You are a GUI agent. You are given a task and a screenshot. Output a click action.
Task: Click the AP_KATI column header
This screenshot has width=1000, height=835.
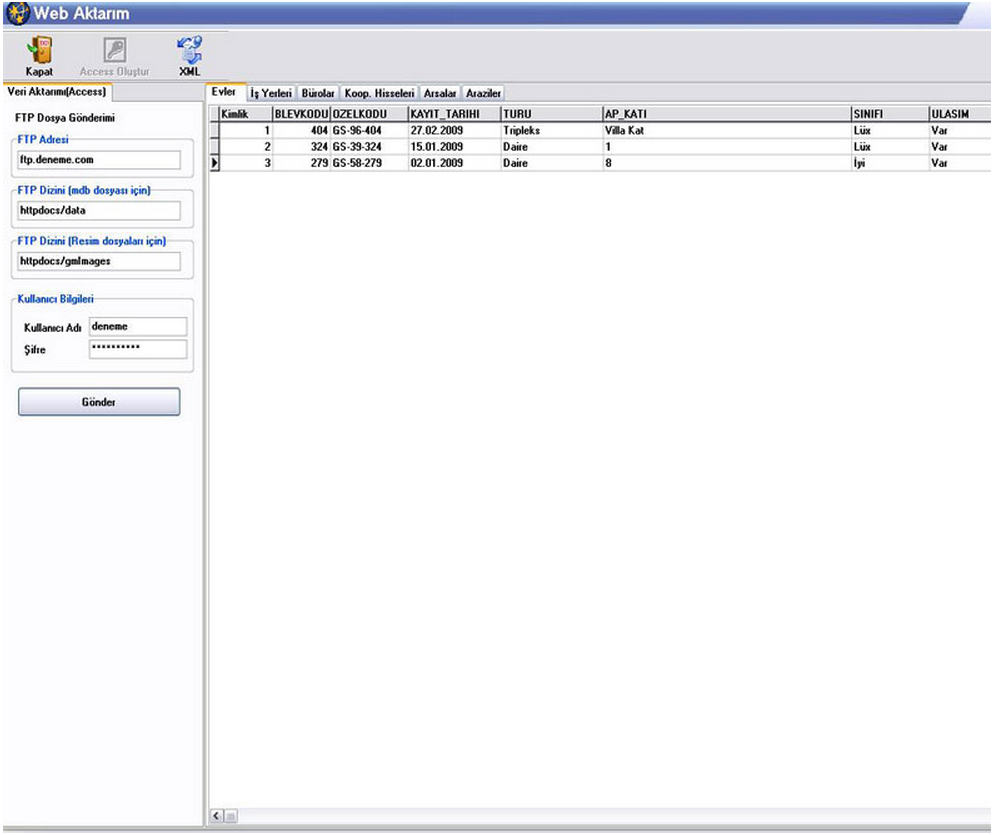coord(727,114)
